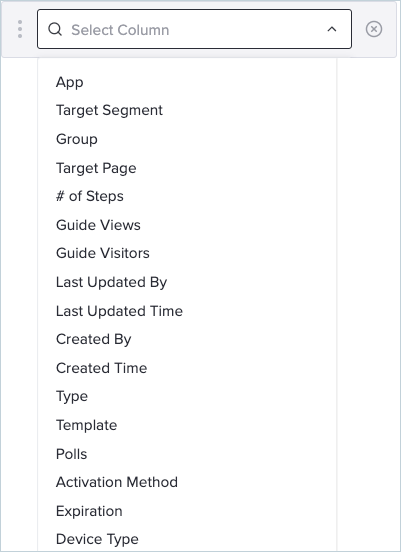The width and height of the screenshot is (401, 552).
Task: Pick Template from the list
Action: pos(87,426)
